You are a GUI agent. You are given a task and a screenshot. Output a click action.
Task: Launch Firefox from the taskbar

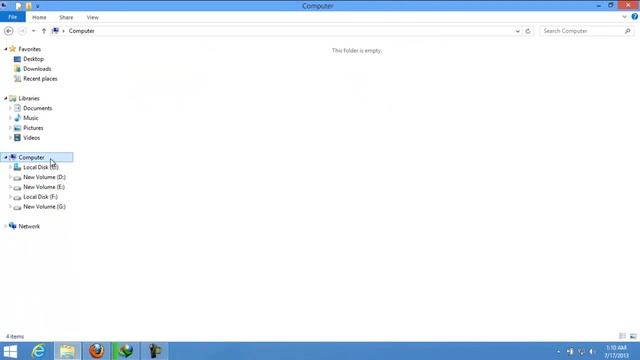coord(97,351)
